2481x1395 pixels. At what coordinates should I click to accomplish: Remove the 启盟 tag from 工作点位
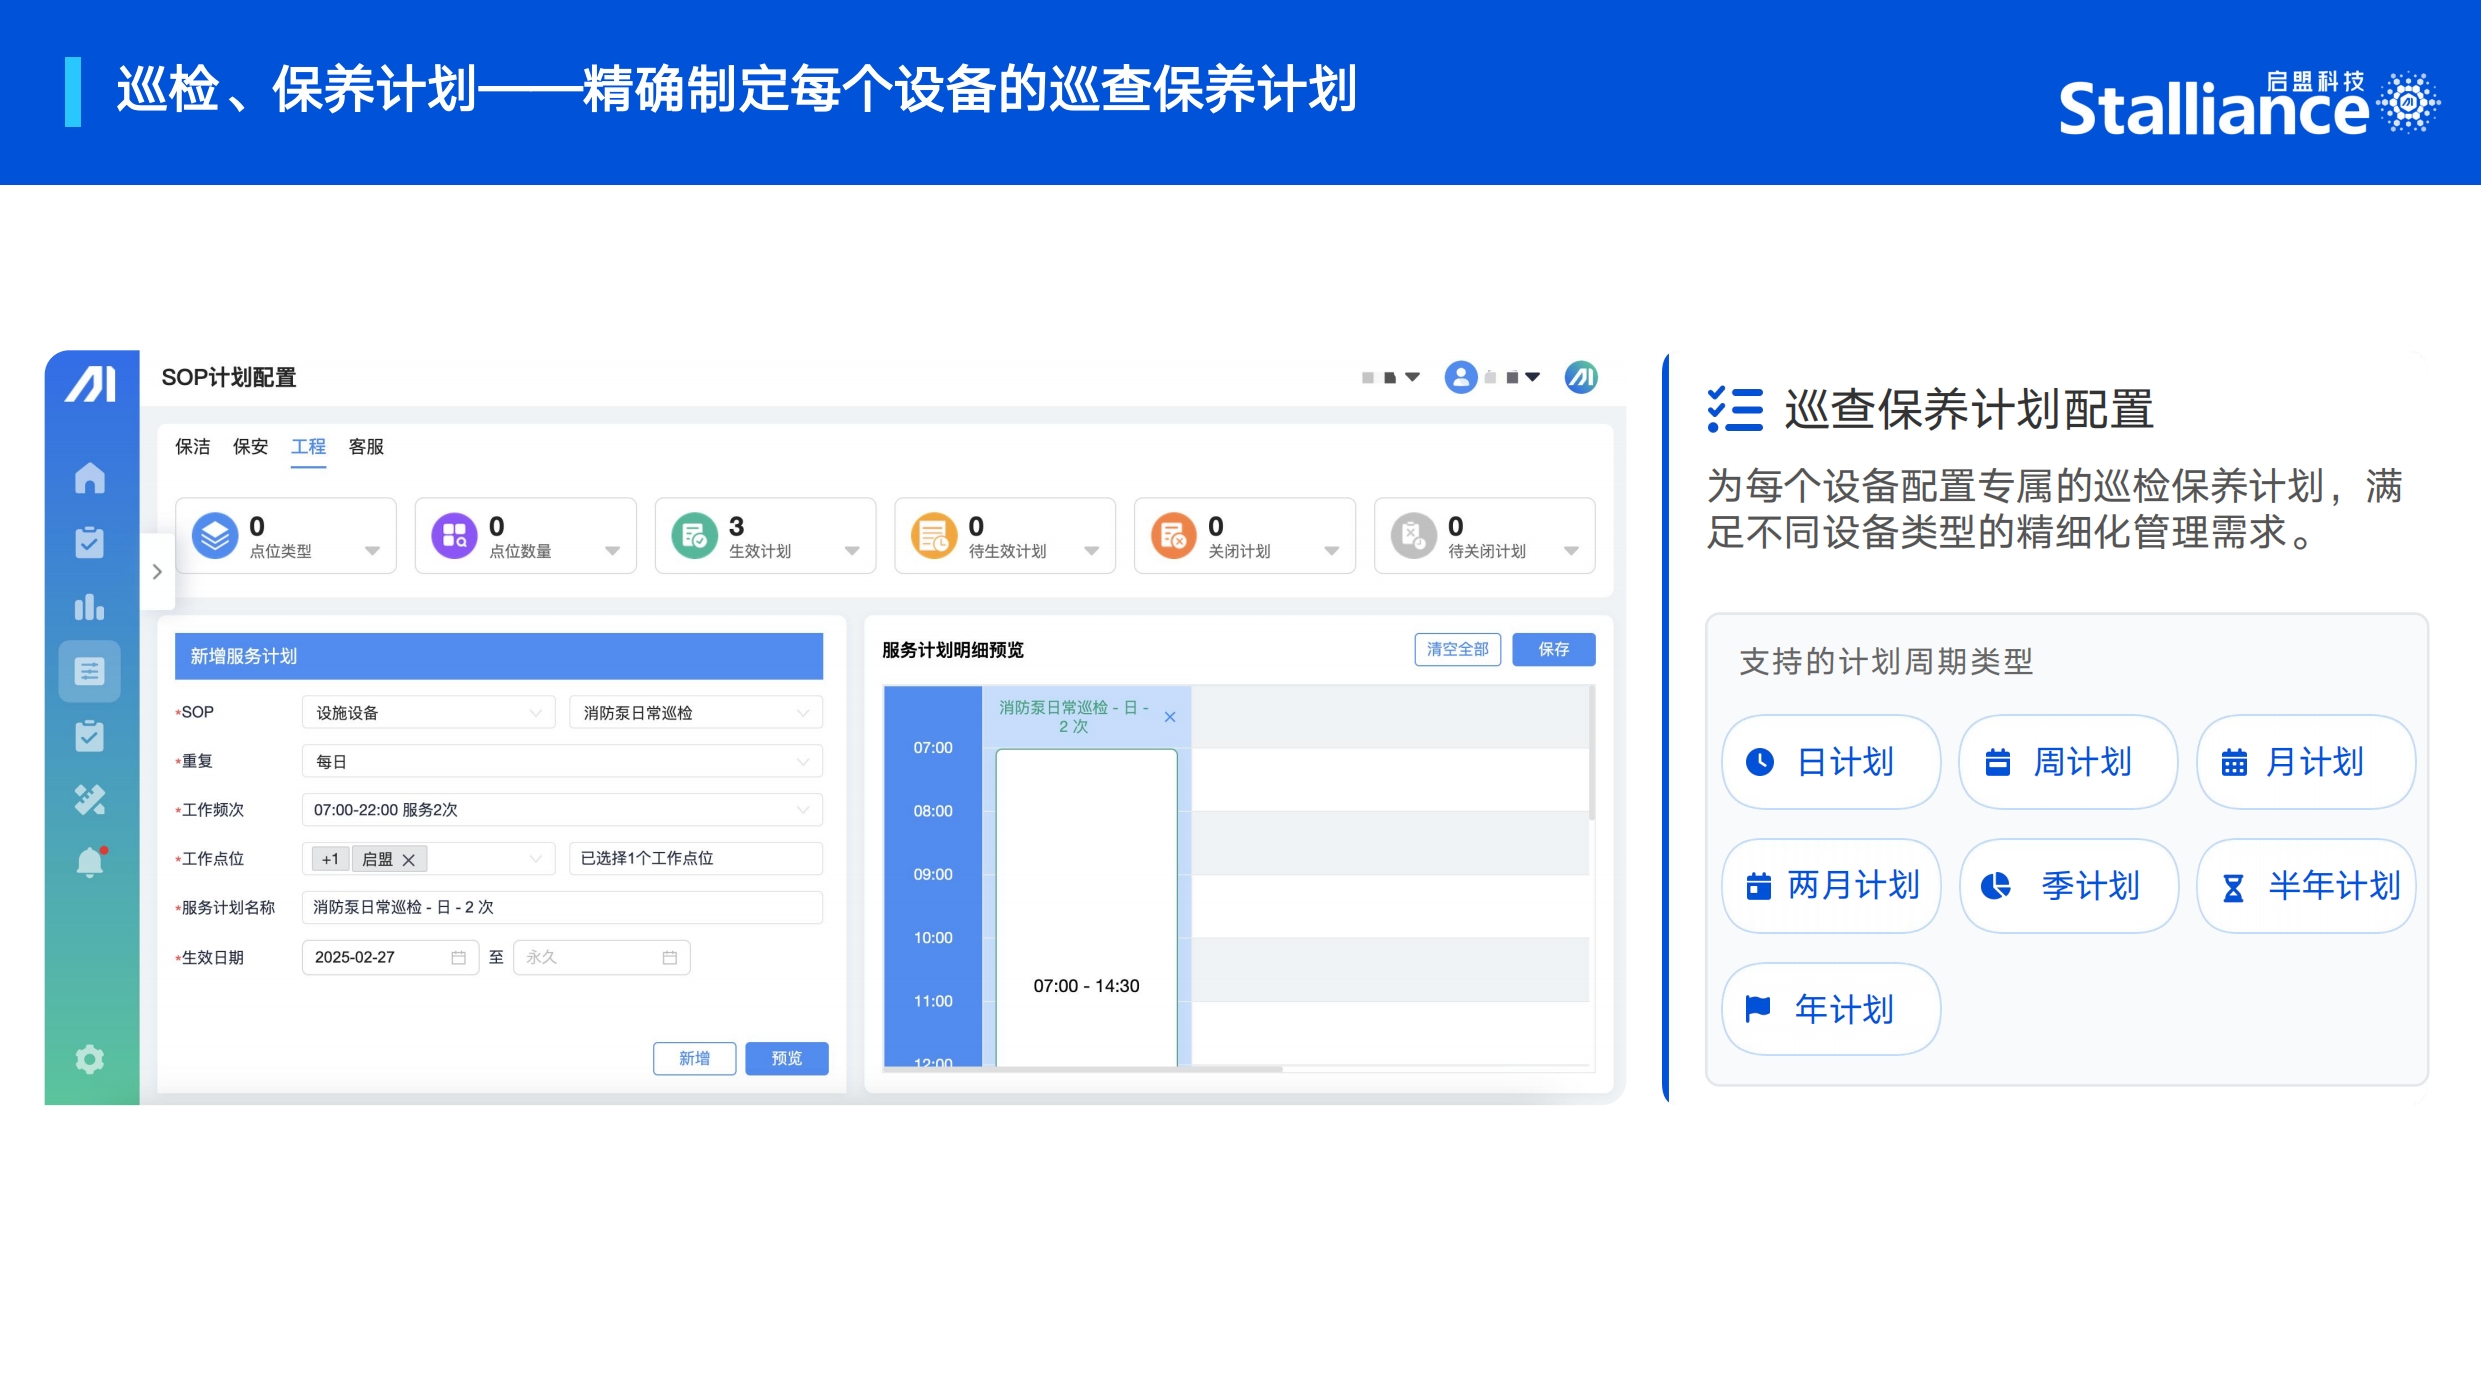409,860
